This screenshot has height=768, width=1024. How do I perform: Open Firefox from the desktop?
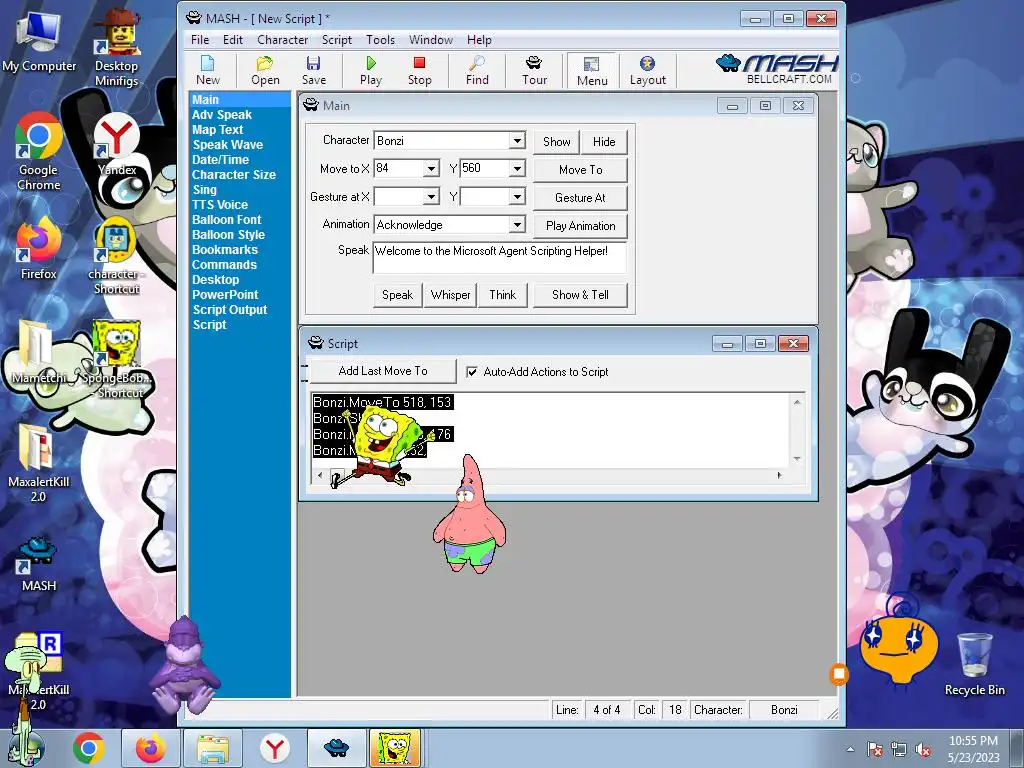[x=39, y=249]
